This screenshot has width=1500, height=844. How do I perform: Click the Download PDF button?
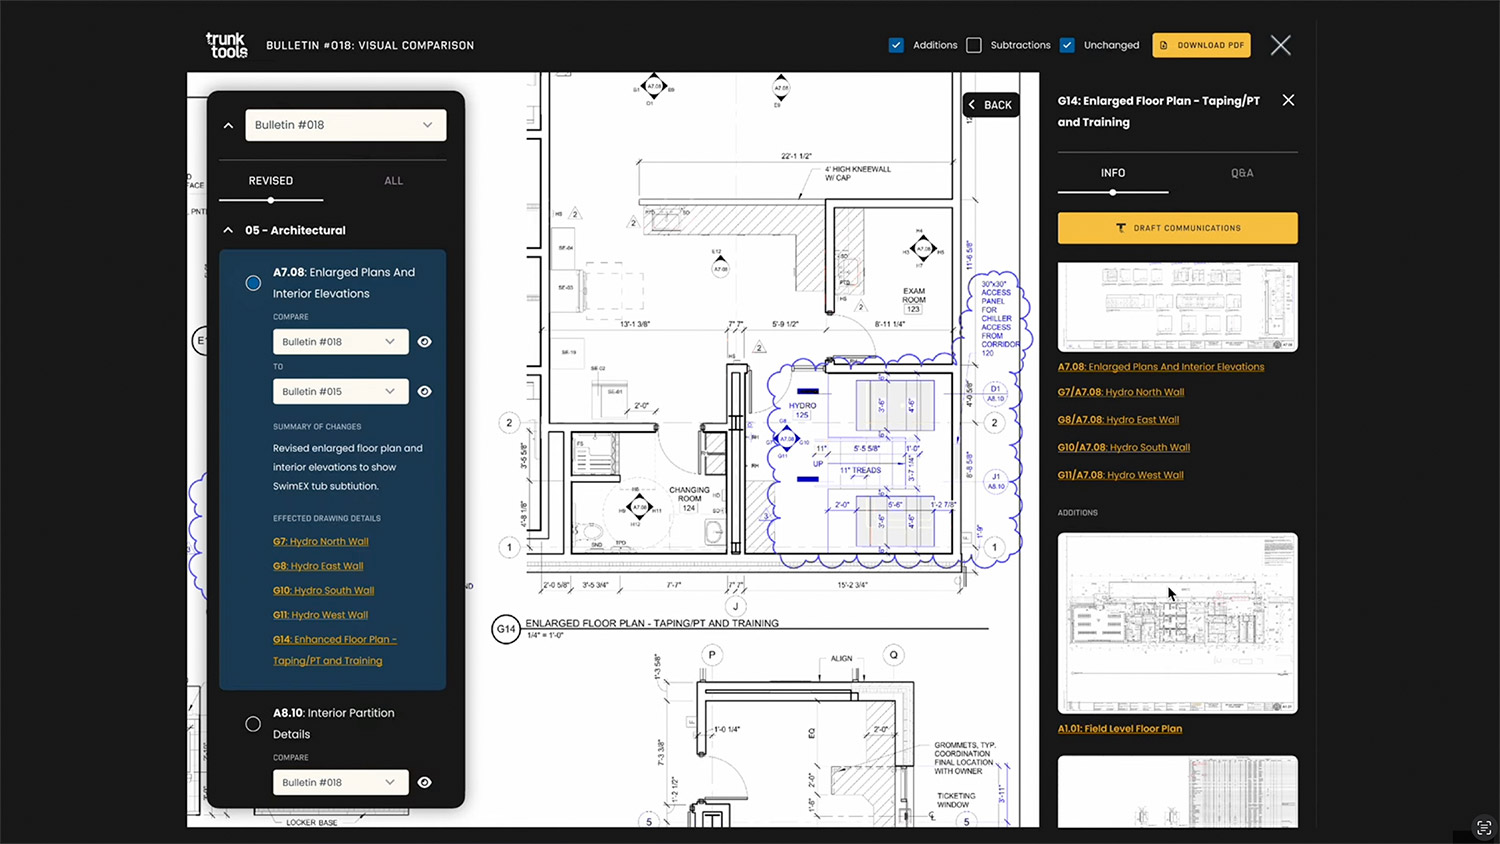(x=1201, y=45)
